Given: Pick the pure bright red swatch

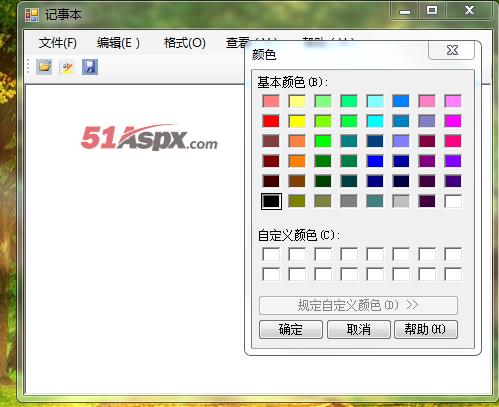Looking at the screenshot, I should pos(271,121).
